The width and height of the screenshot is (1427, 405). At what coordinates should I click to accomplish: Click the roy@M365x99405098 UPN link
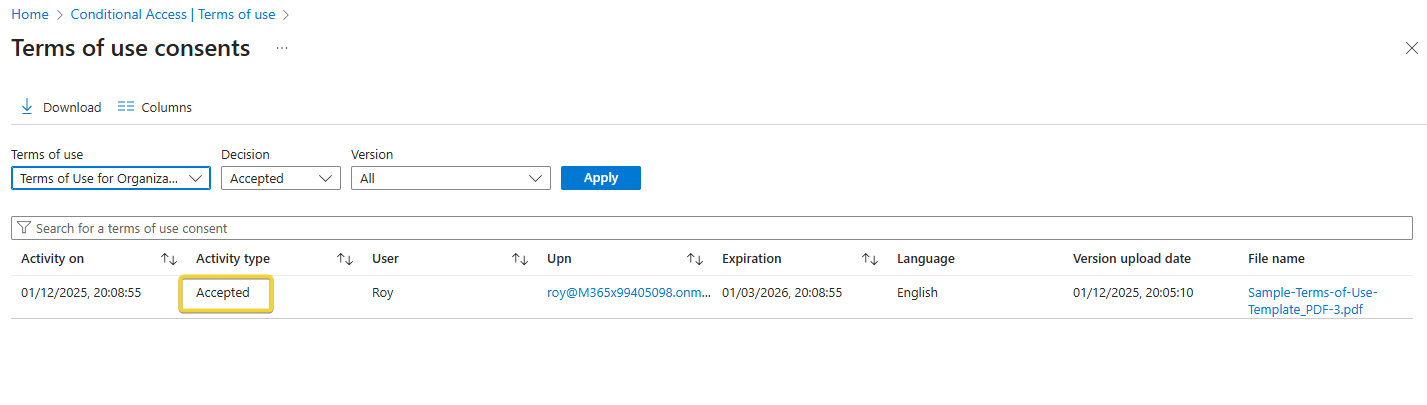pos(628,293)
